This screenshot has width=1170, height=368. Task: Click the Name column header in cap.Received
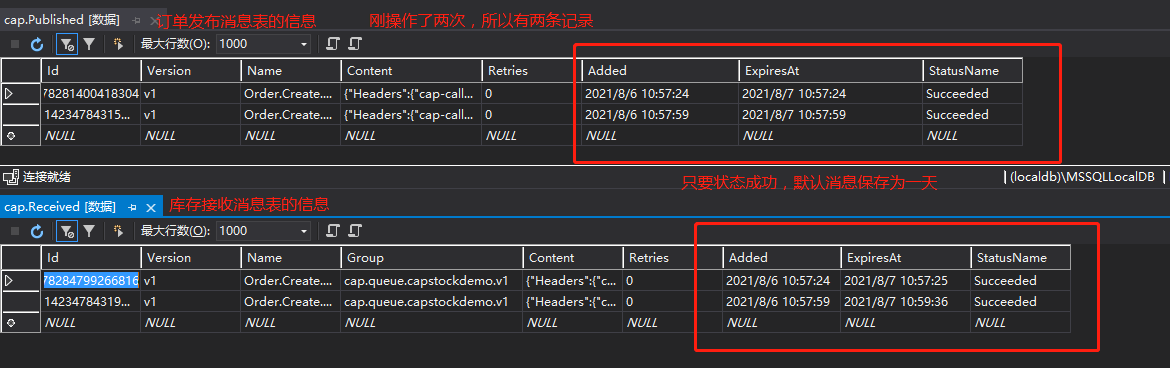click(x=291, y=258)
